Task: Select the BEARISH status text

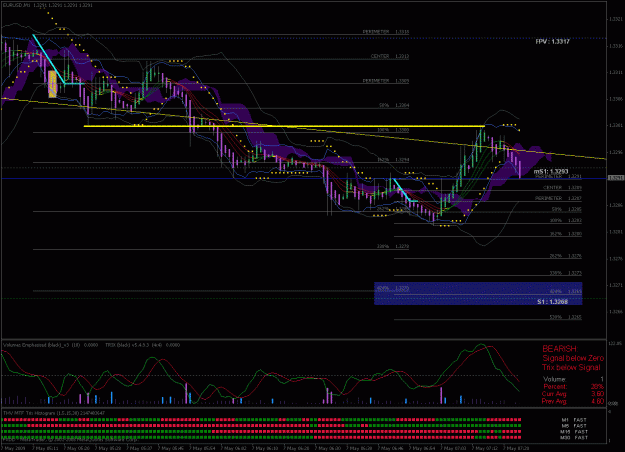Action: [560, 349]
